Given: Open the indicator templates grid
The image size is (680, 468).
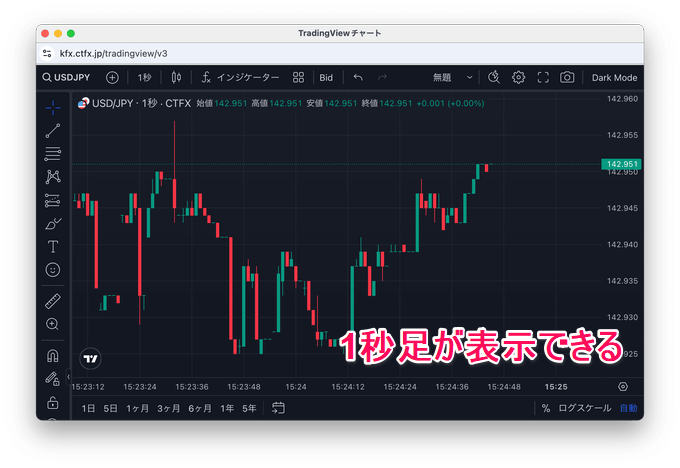Looking at the screenshot, I should [x=298, y=78].
